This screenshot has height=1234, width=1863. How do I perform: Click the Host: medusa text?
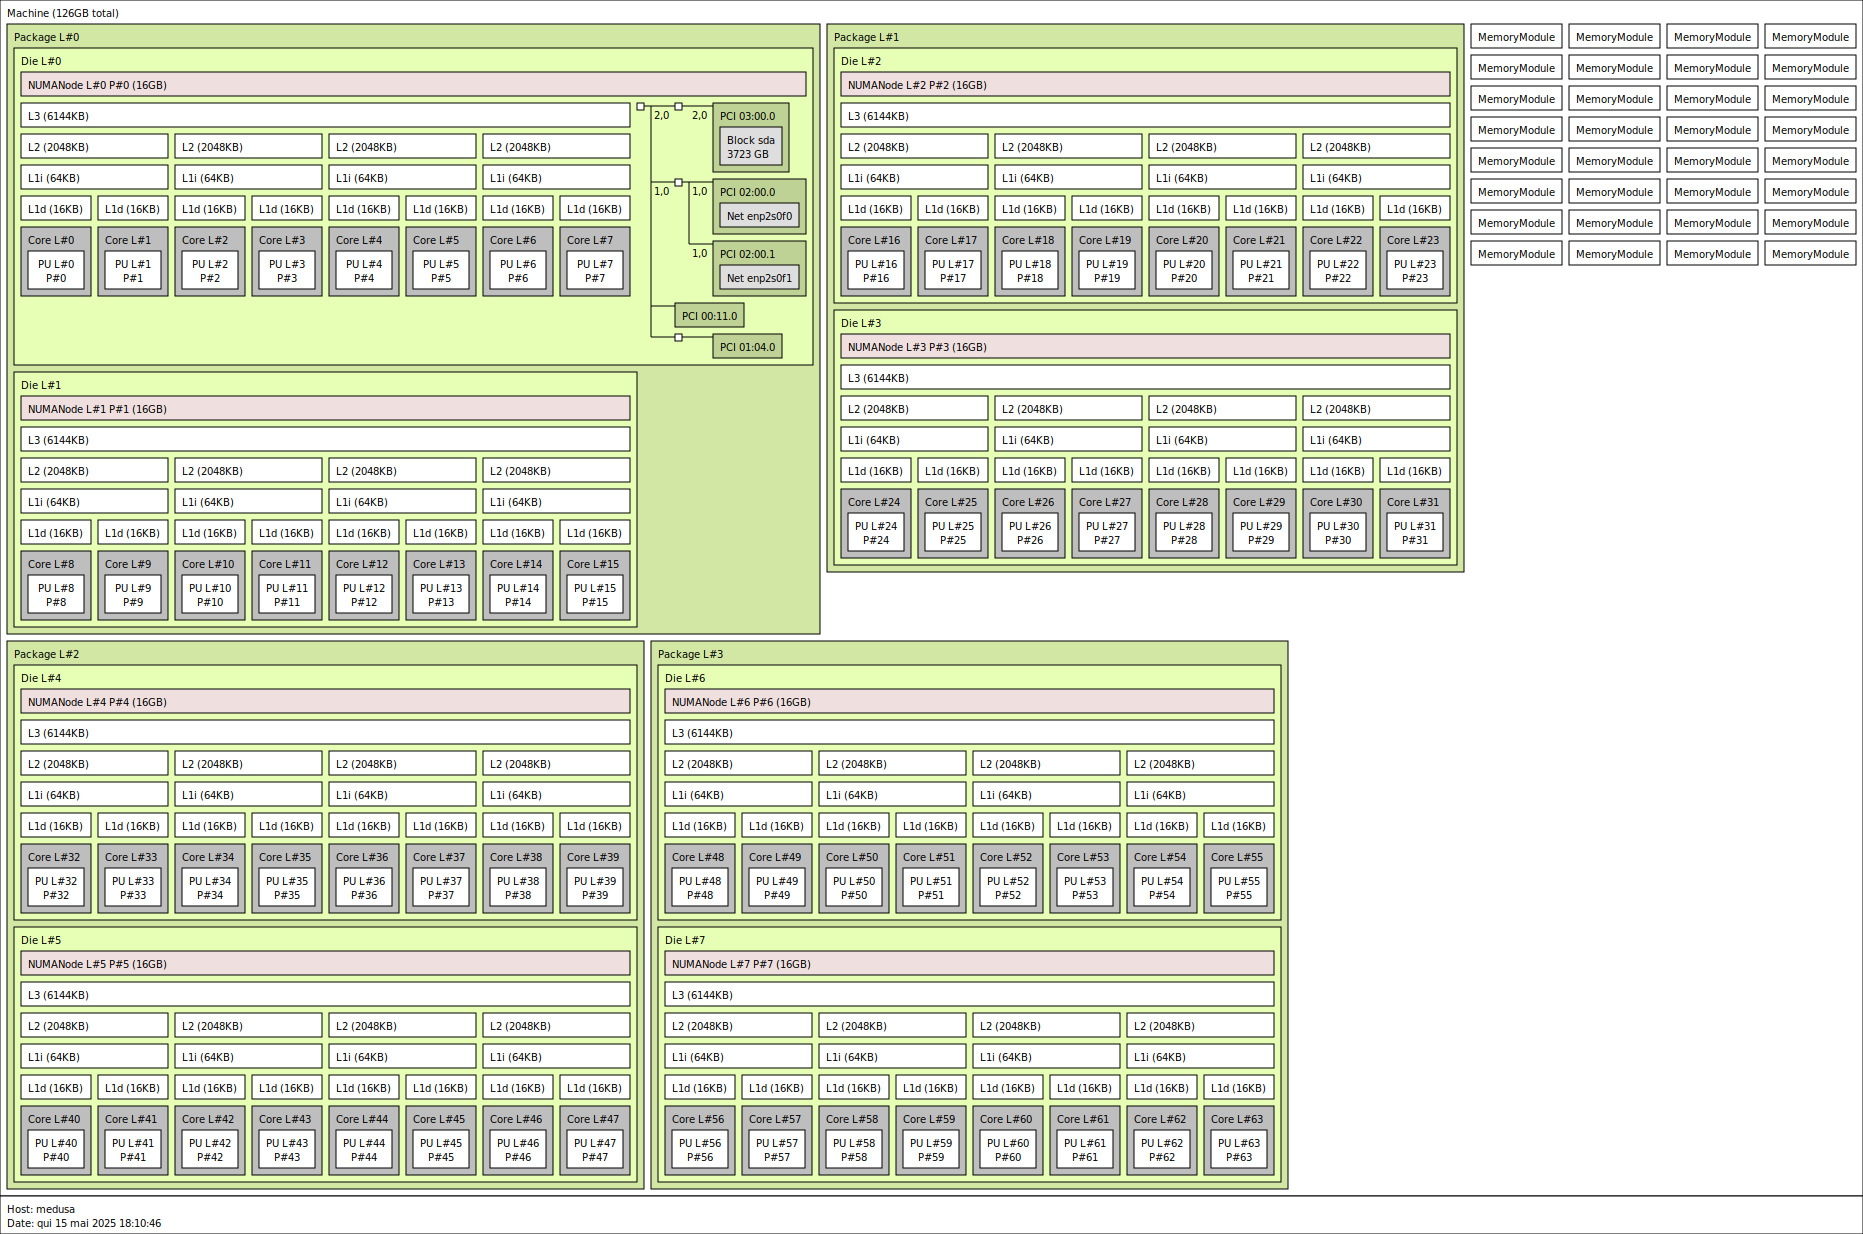[x=41, y=1209]
